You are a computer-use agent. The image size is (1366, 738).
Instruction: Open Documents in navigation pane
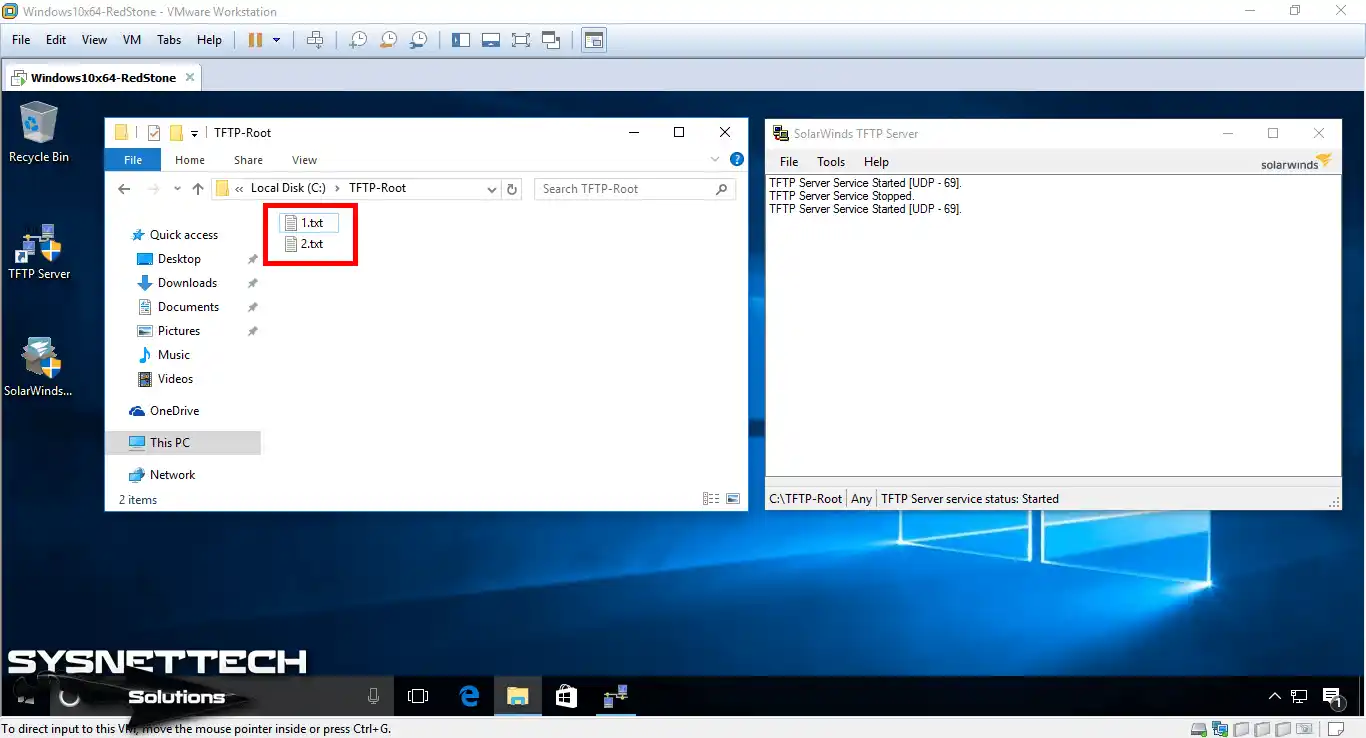click(x=188, y=307)
